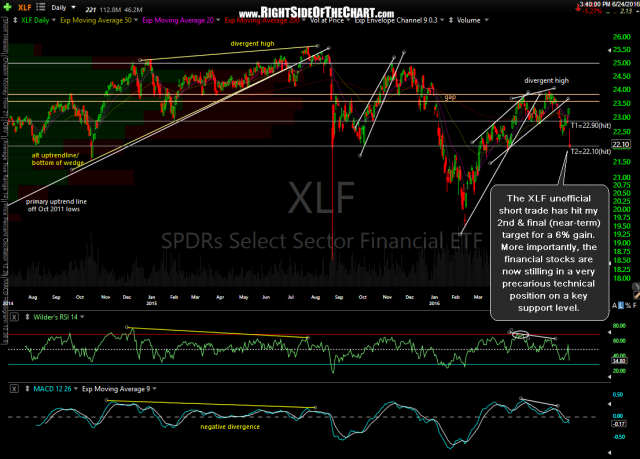Expand Vol at Price dropdown arrow

(347, 20)
